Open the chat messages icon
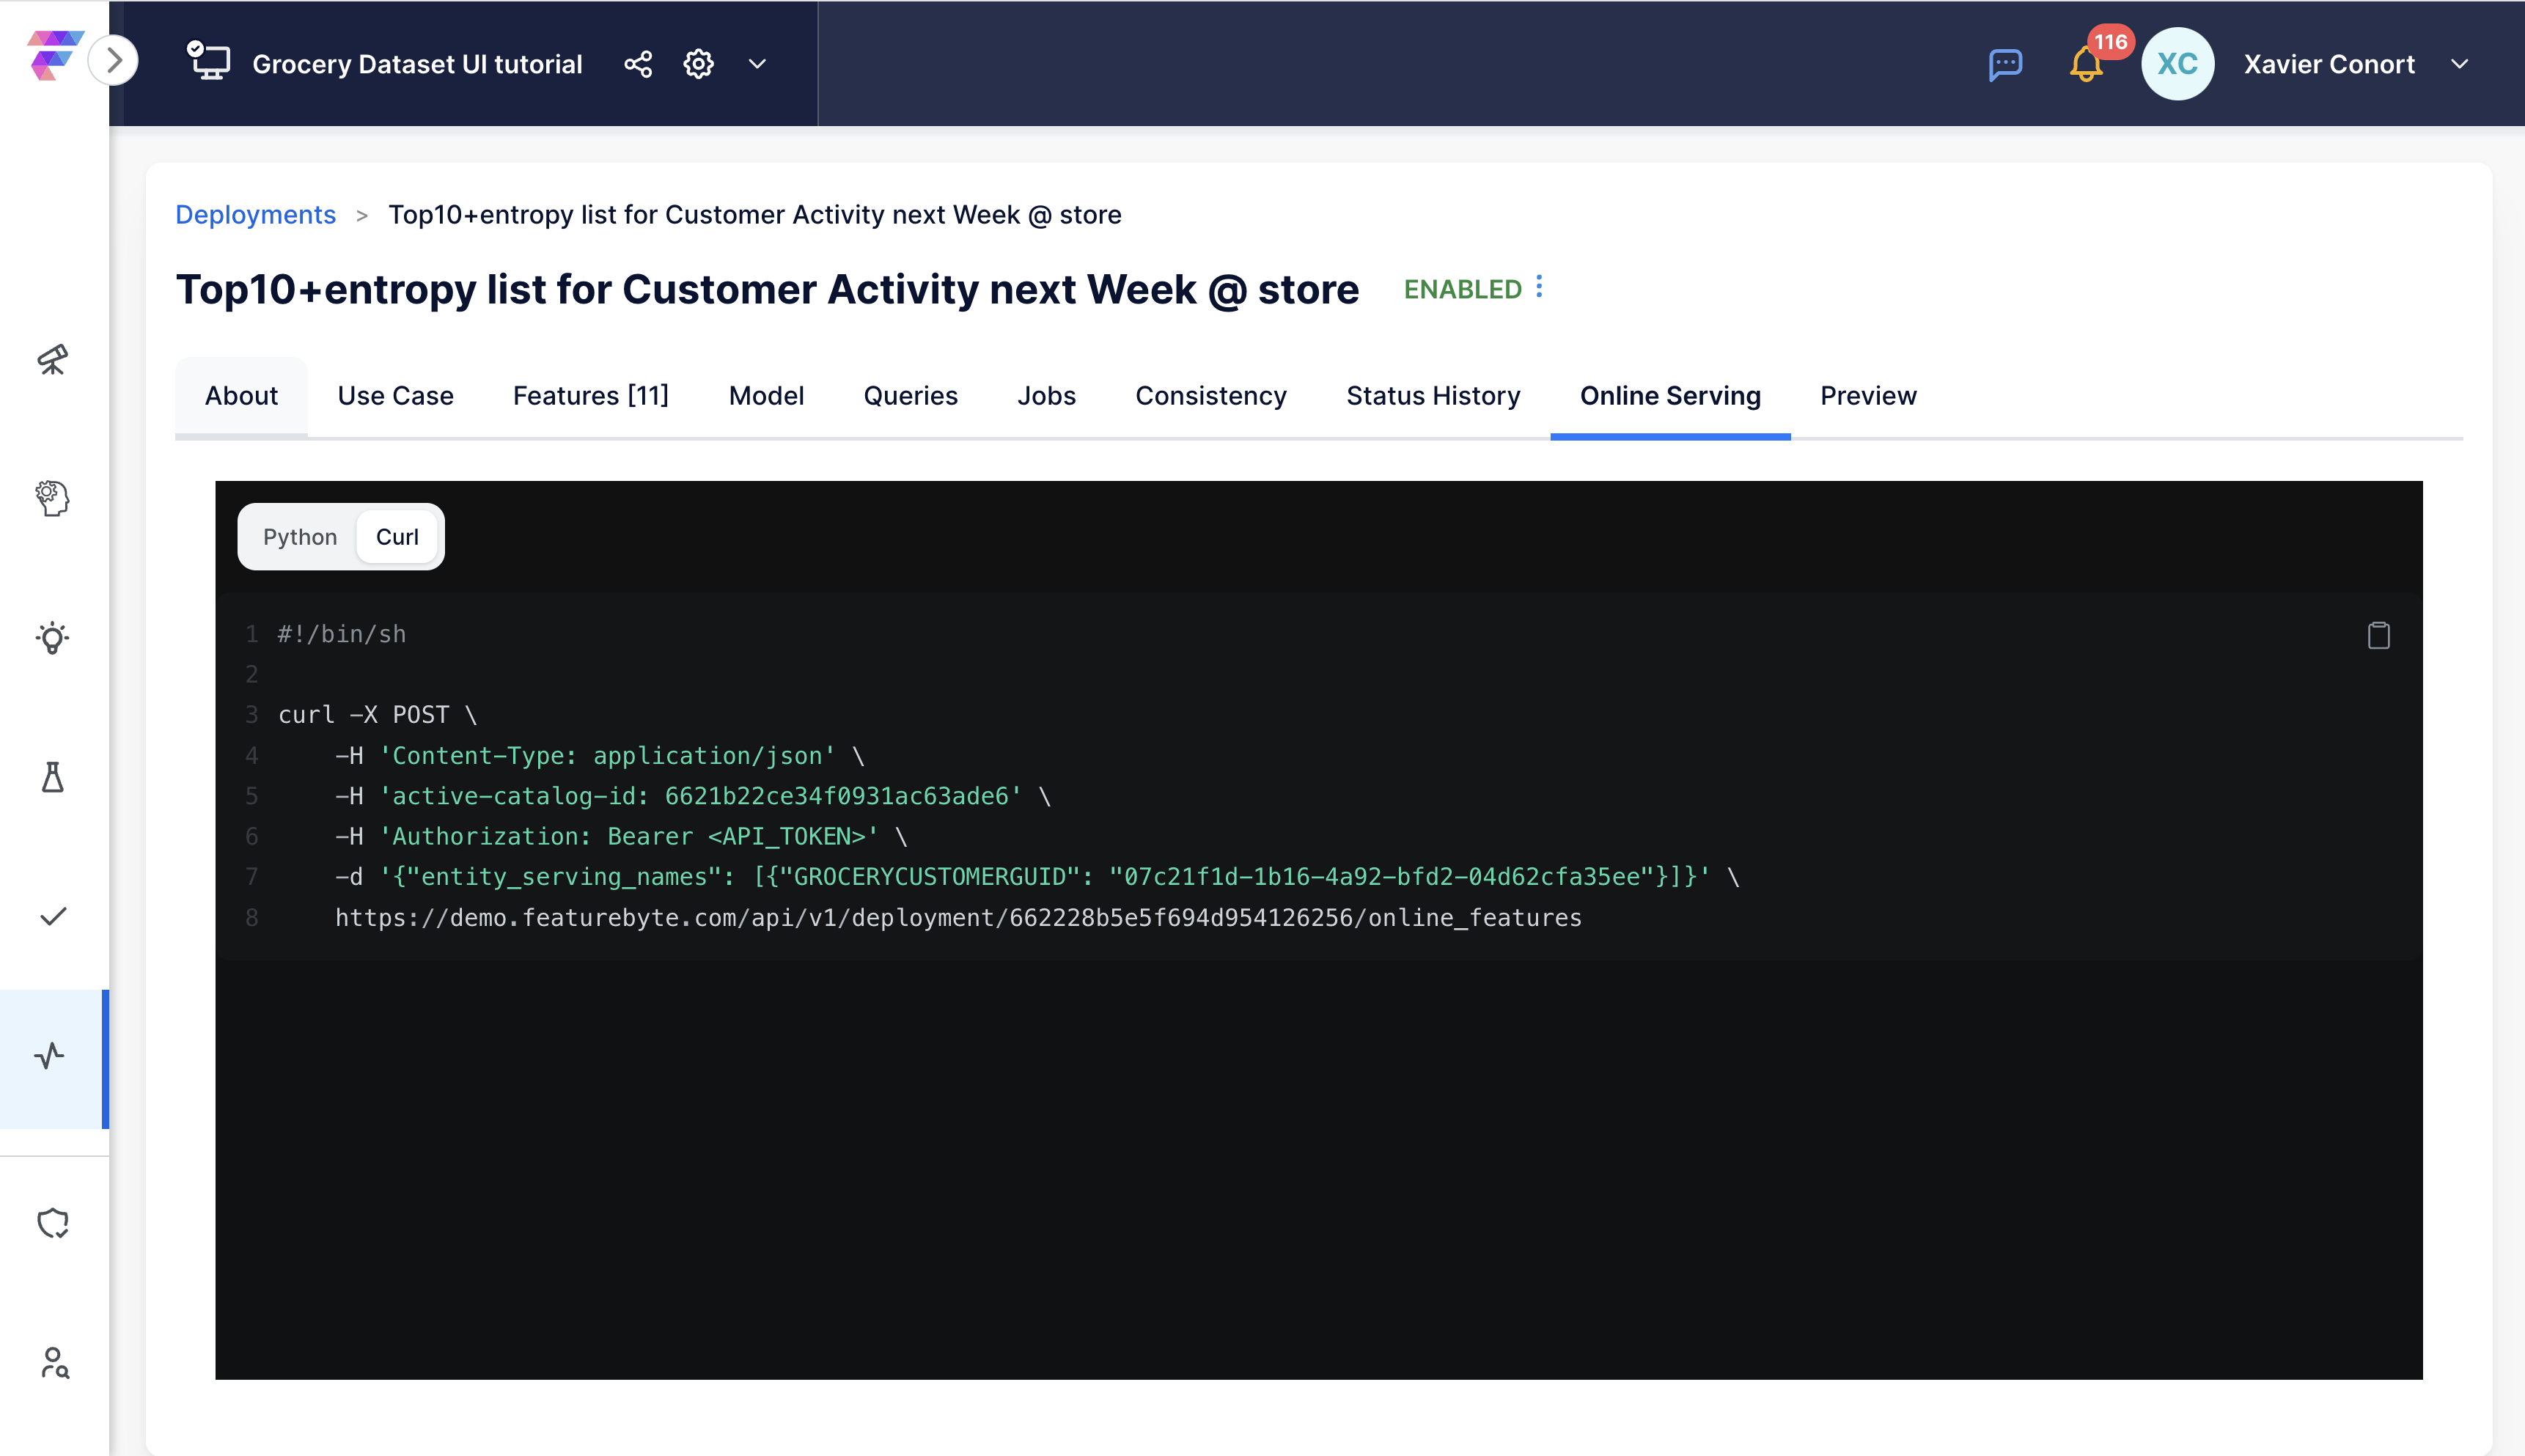This screenshot has width=2525, height=1456. click(2005, 65)
